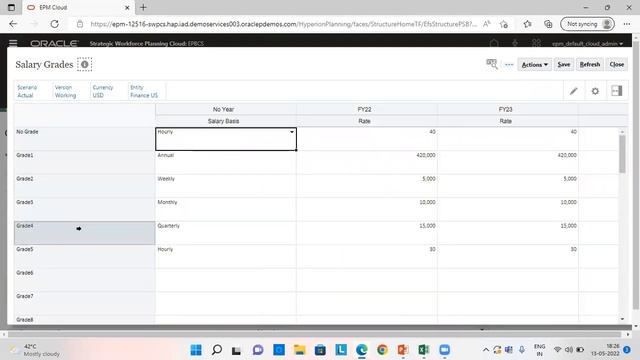Go to Oracle Home icon

[494, 43]
